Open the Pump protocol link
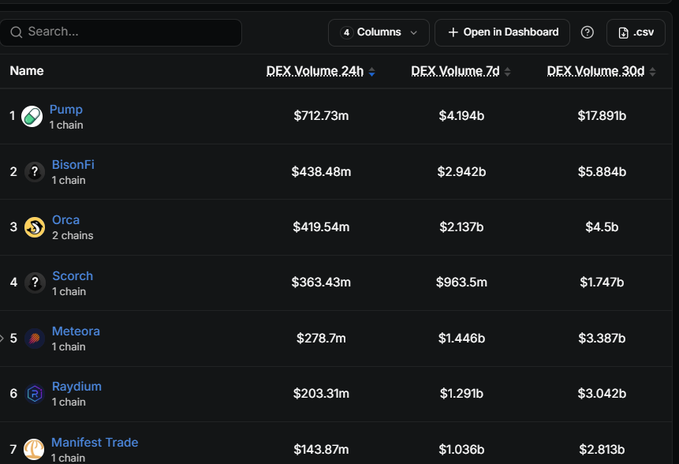Screen dimensions: 679x464 tap(66, 110)
